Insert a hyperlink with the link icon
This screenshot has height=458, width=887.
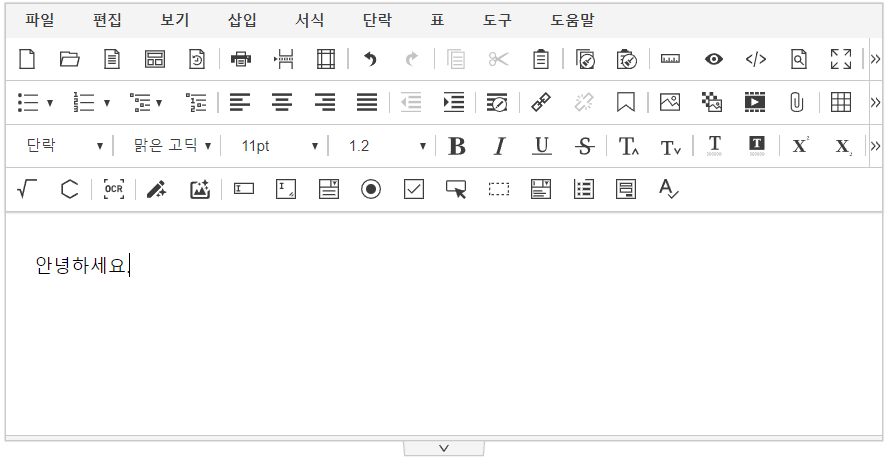pyautogui.click(x=541, y=102)
